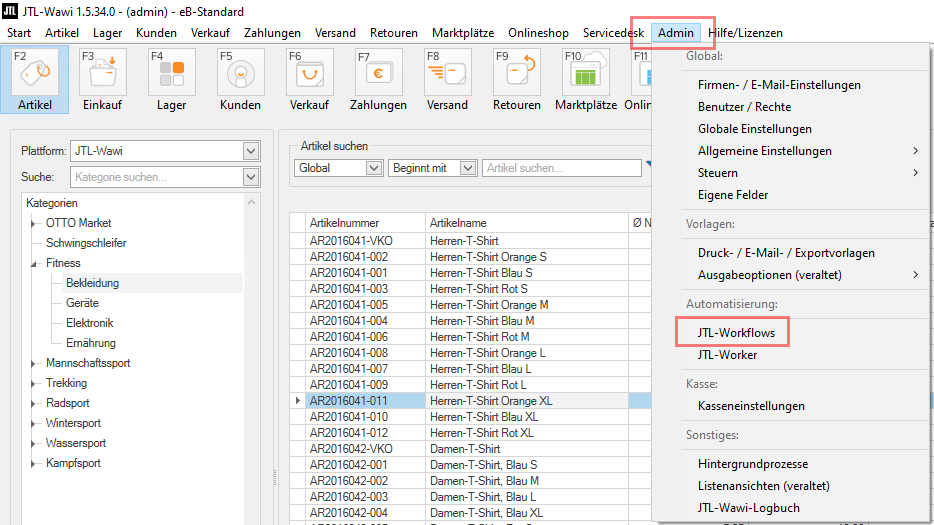The width and height of the screenshot is (934, 525).
Task: Choose Druck- / E-Mail- / Exportvorlagen
Action: [786, 253]
